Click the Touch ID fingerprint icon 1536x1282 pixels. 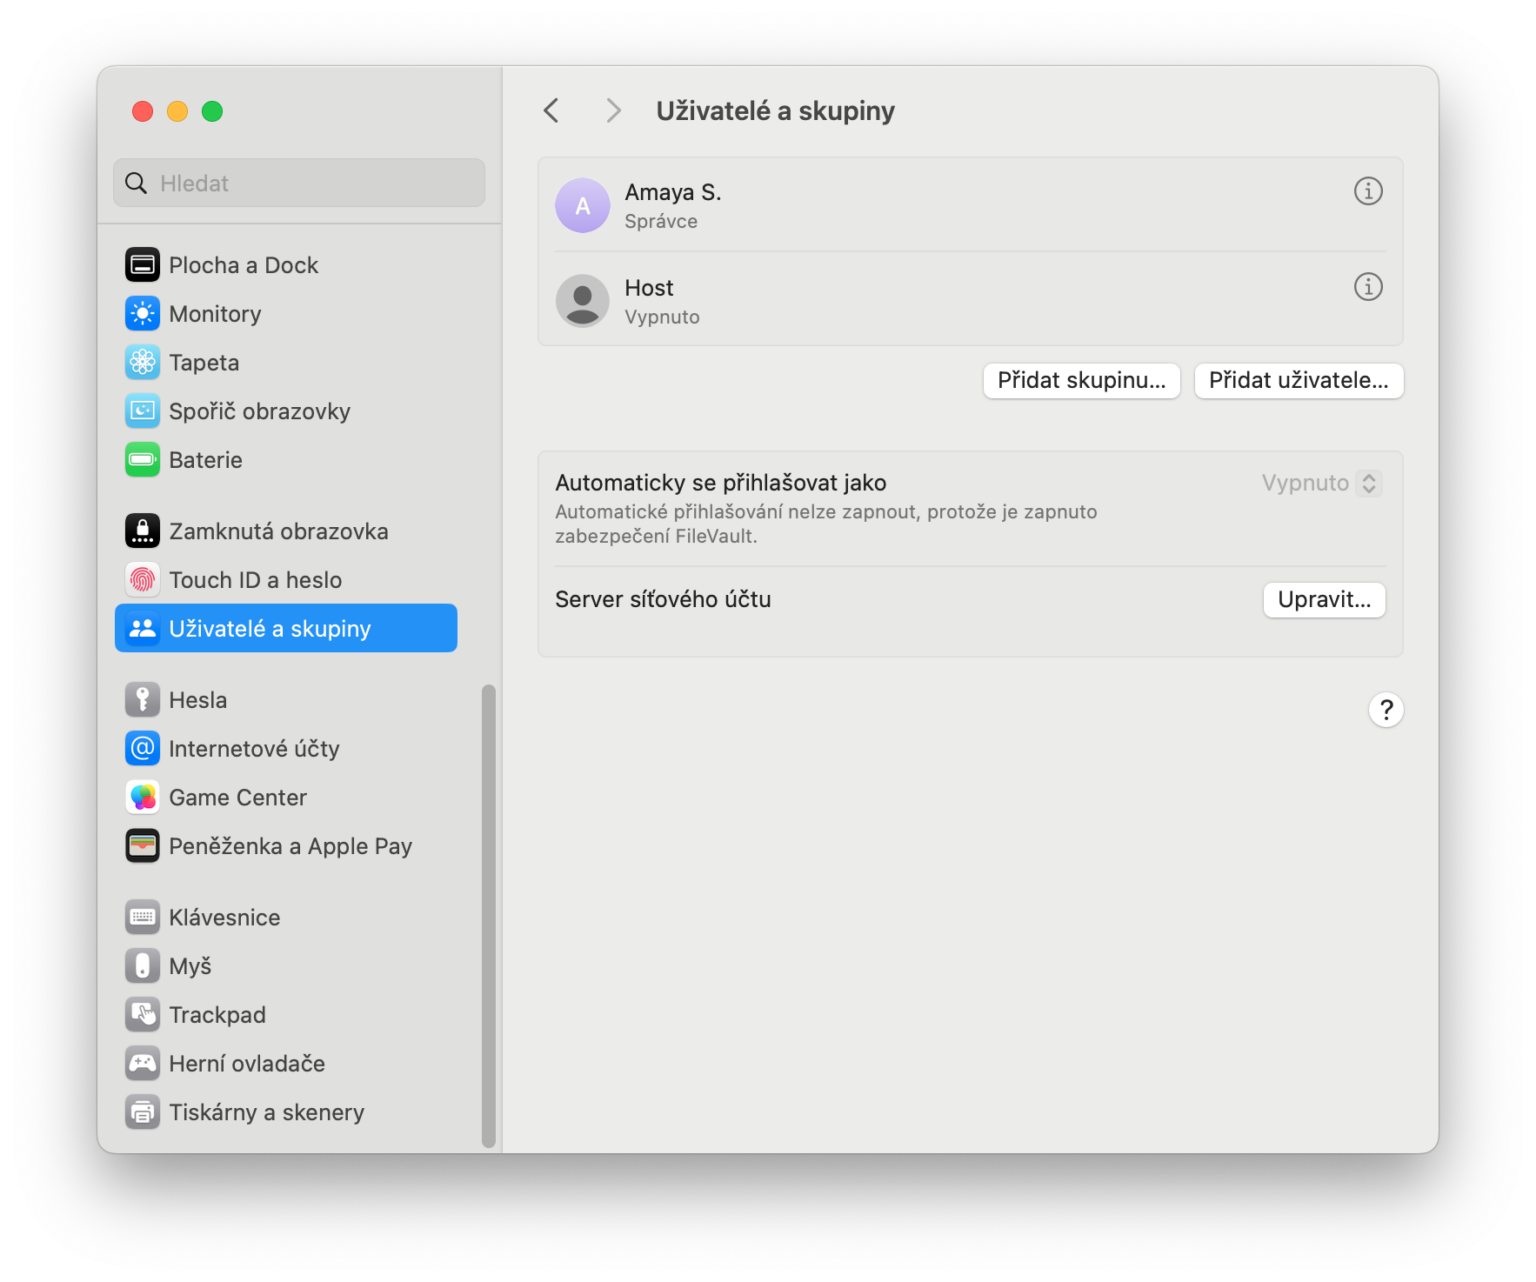(x=142, y=580)
